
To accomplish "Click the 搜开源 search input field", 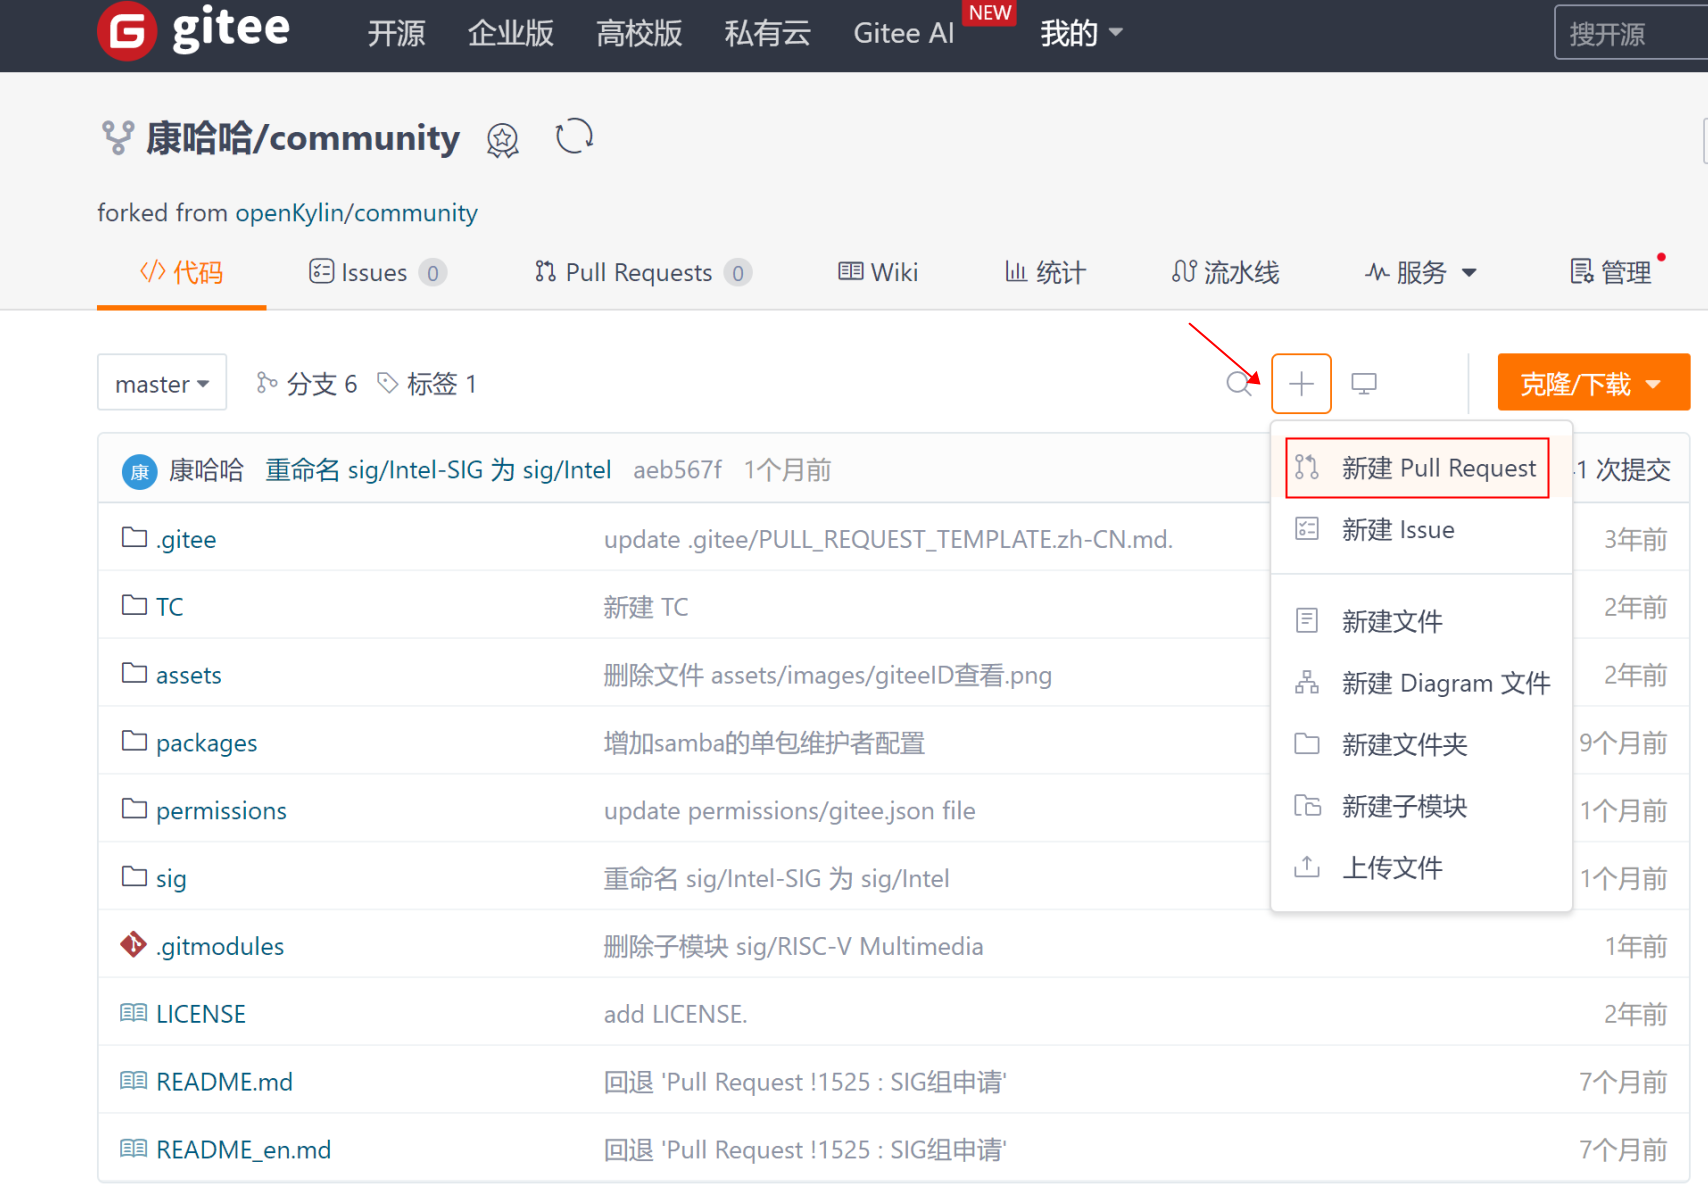I will click(x=1631, y=33).
